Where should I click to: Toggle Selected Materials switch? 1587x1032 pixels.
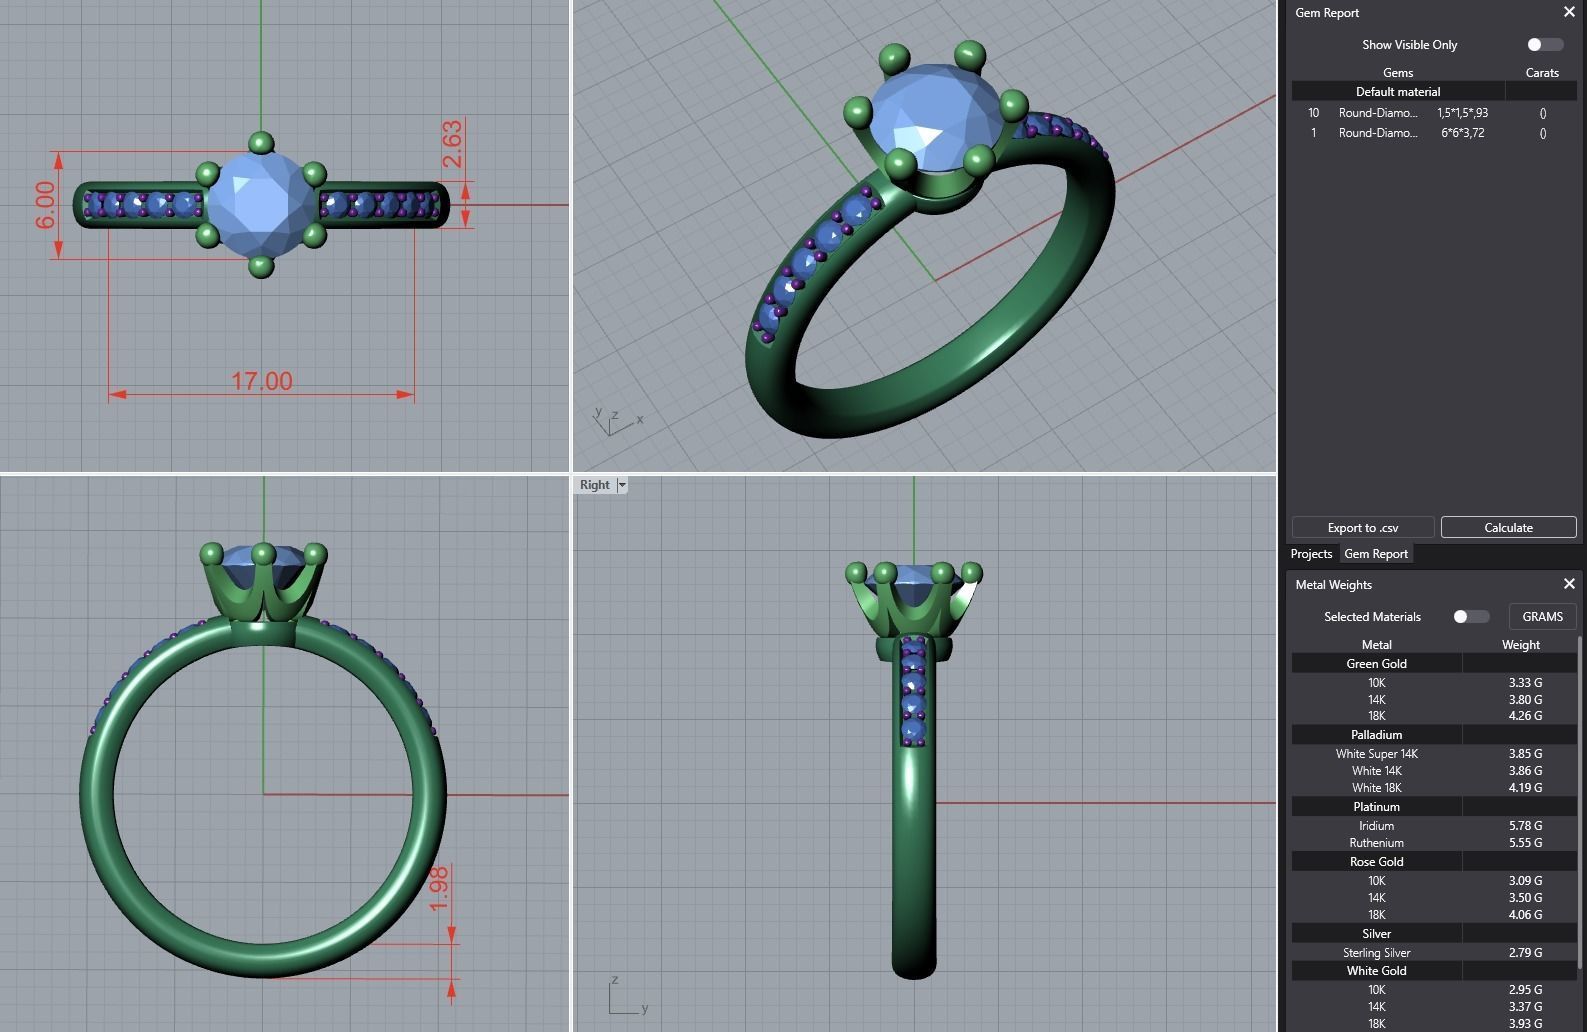[x=1470, y=616]
